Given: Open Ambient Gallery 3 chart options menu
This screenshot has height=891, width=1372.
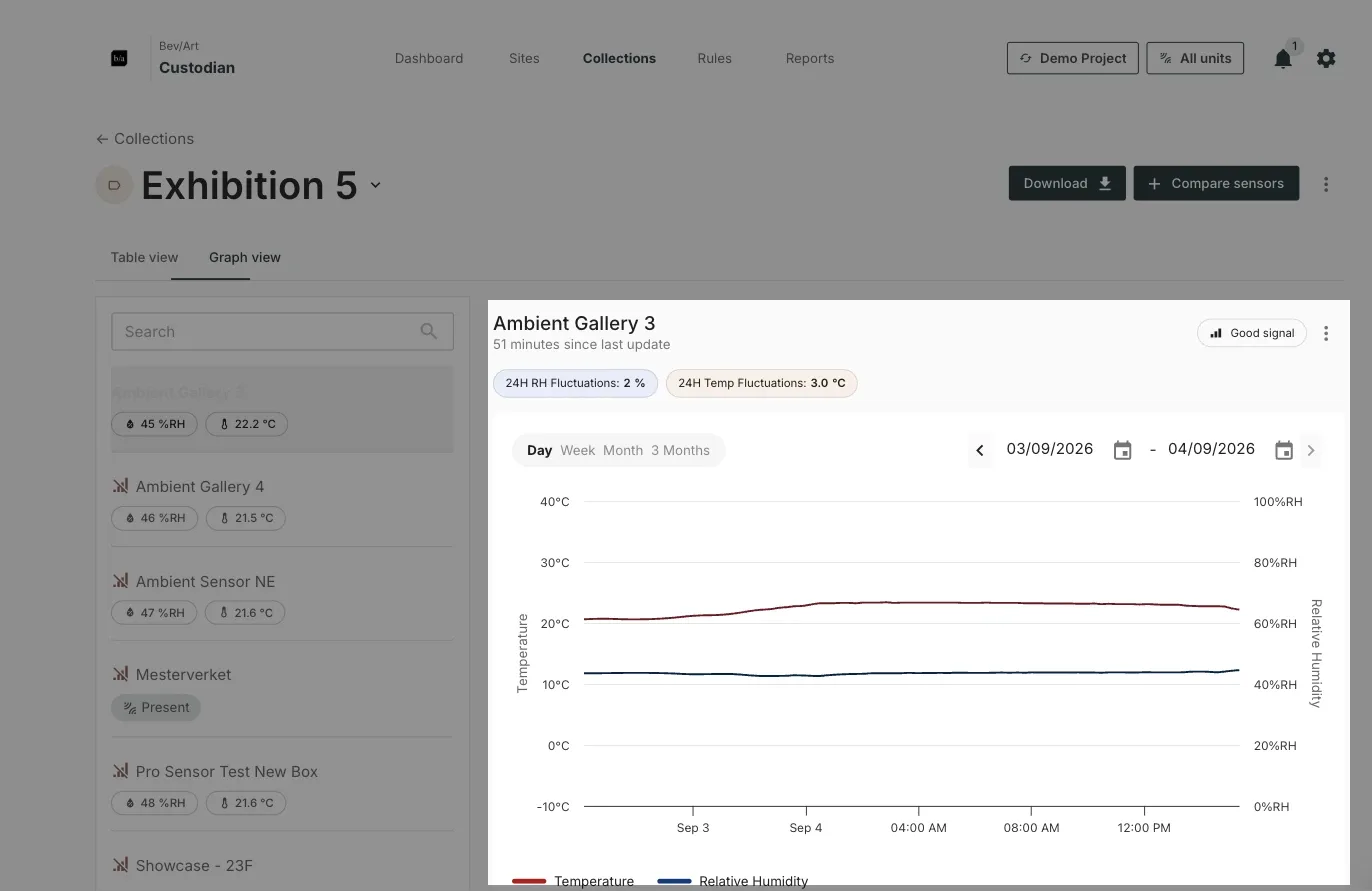Looking at the screenshot, I should (x=1326, y=334).
